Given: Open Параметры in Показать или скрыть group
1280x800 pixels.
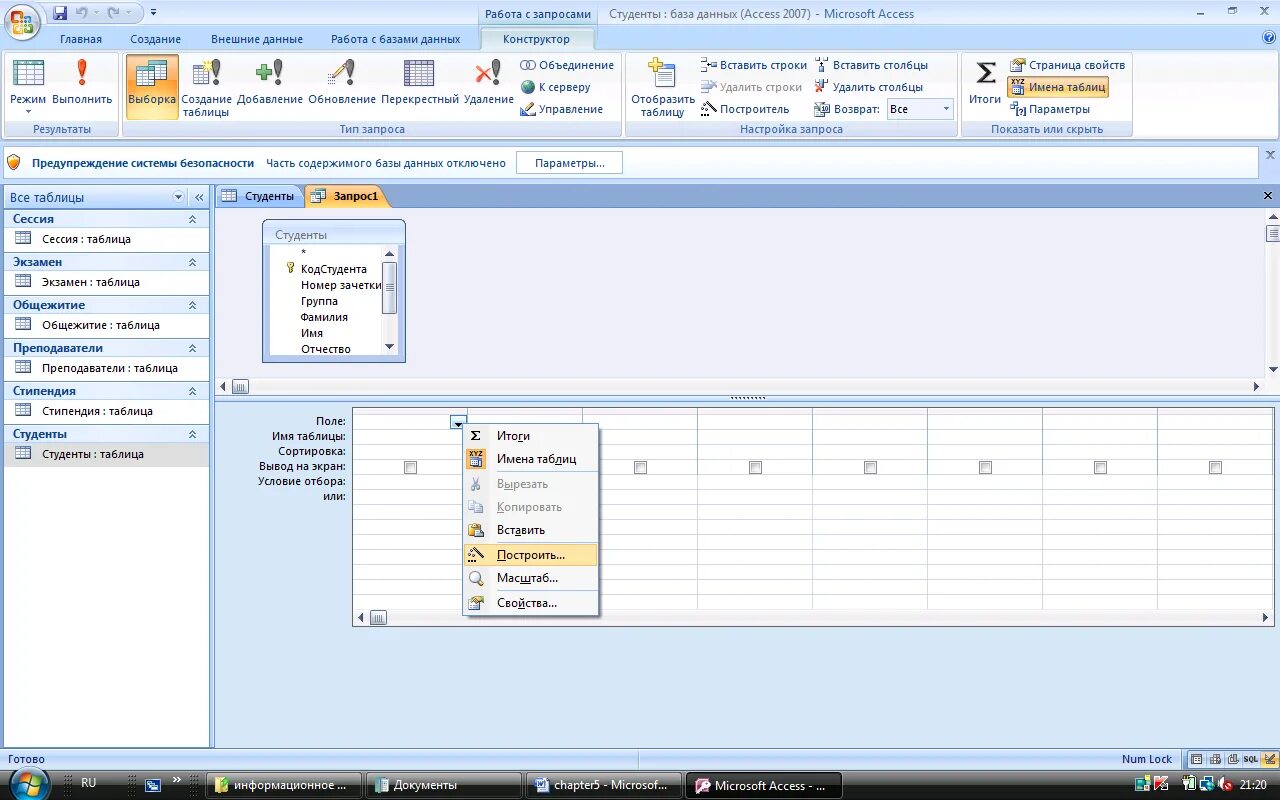Looking at the screenshot, I should coord(1050,109).
